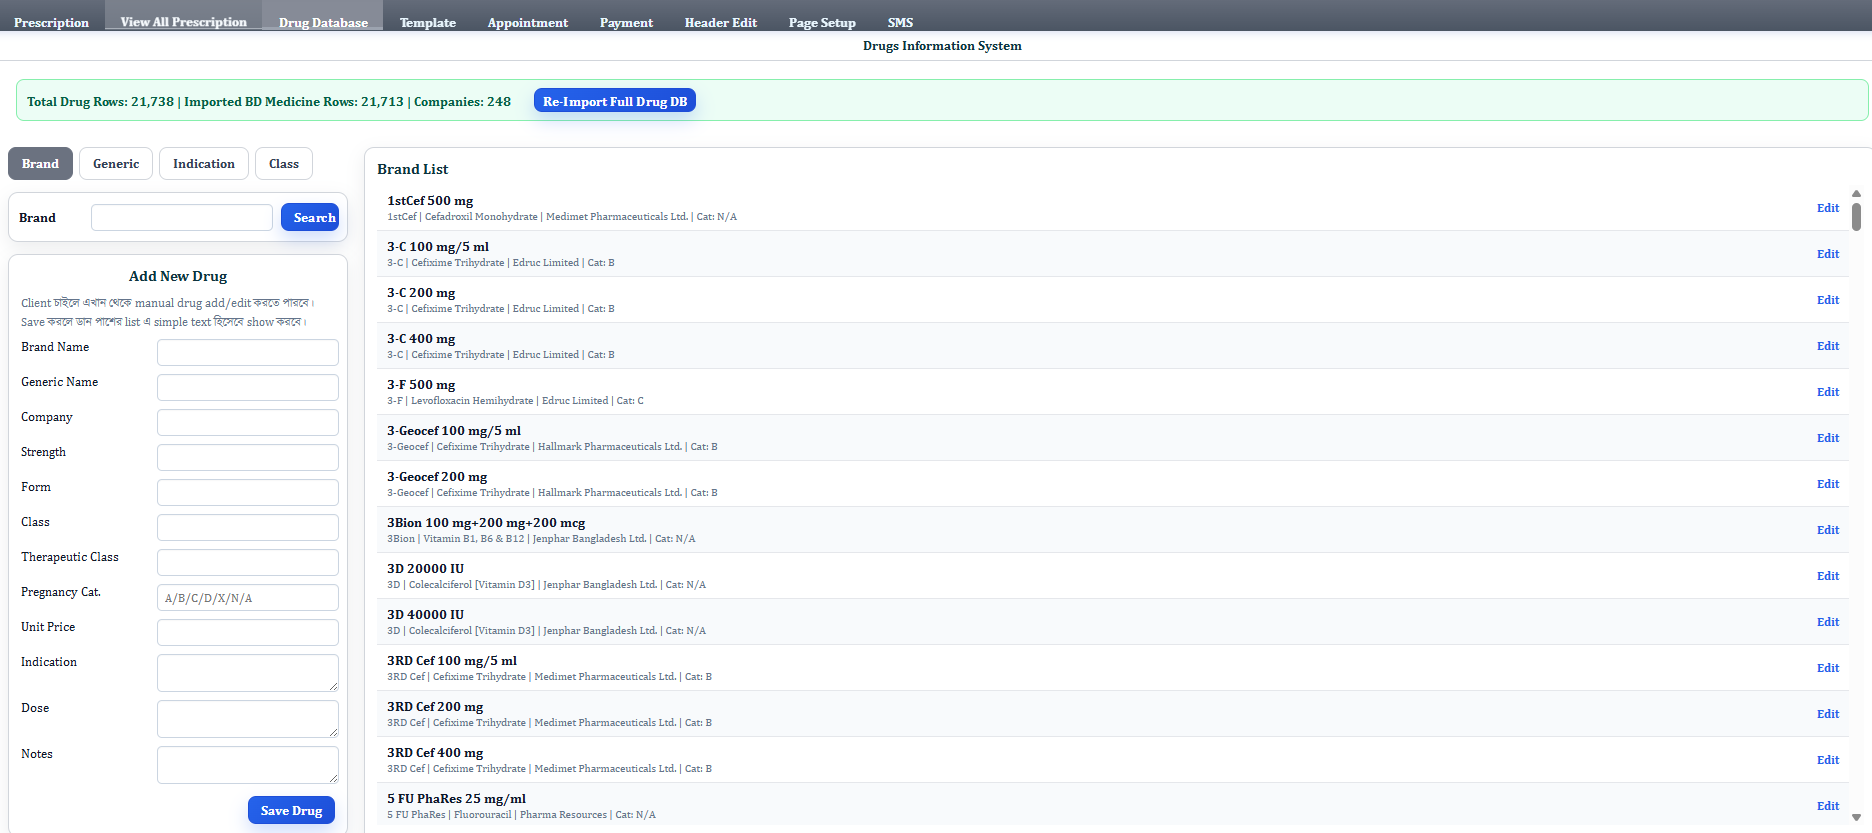Edit the 3-Geocef 200 mg entry
Viewport: 1872px width, 833px height.
1828,484
